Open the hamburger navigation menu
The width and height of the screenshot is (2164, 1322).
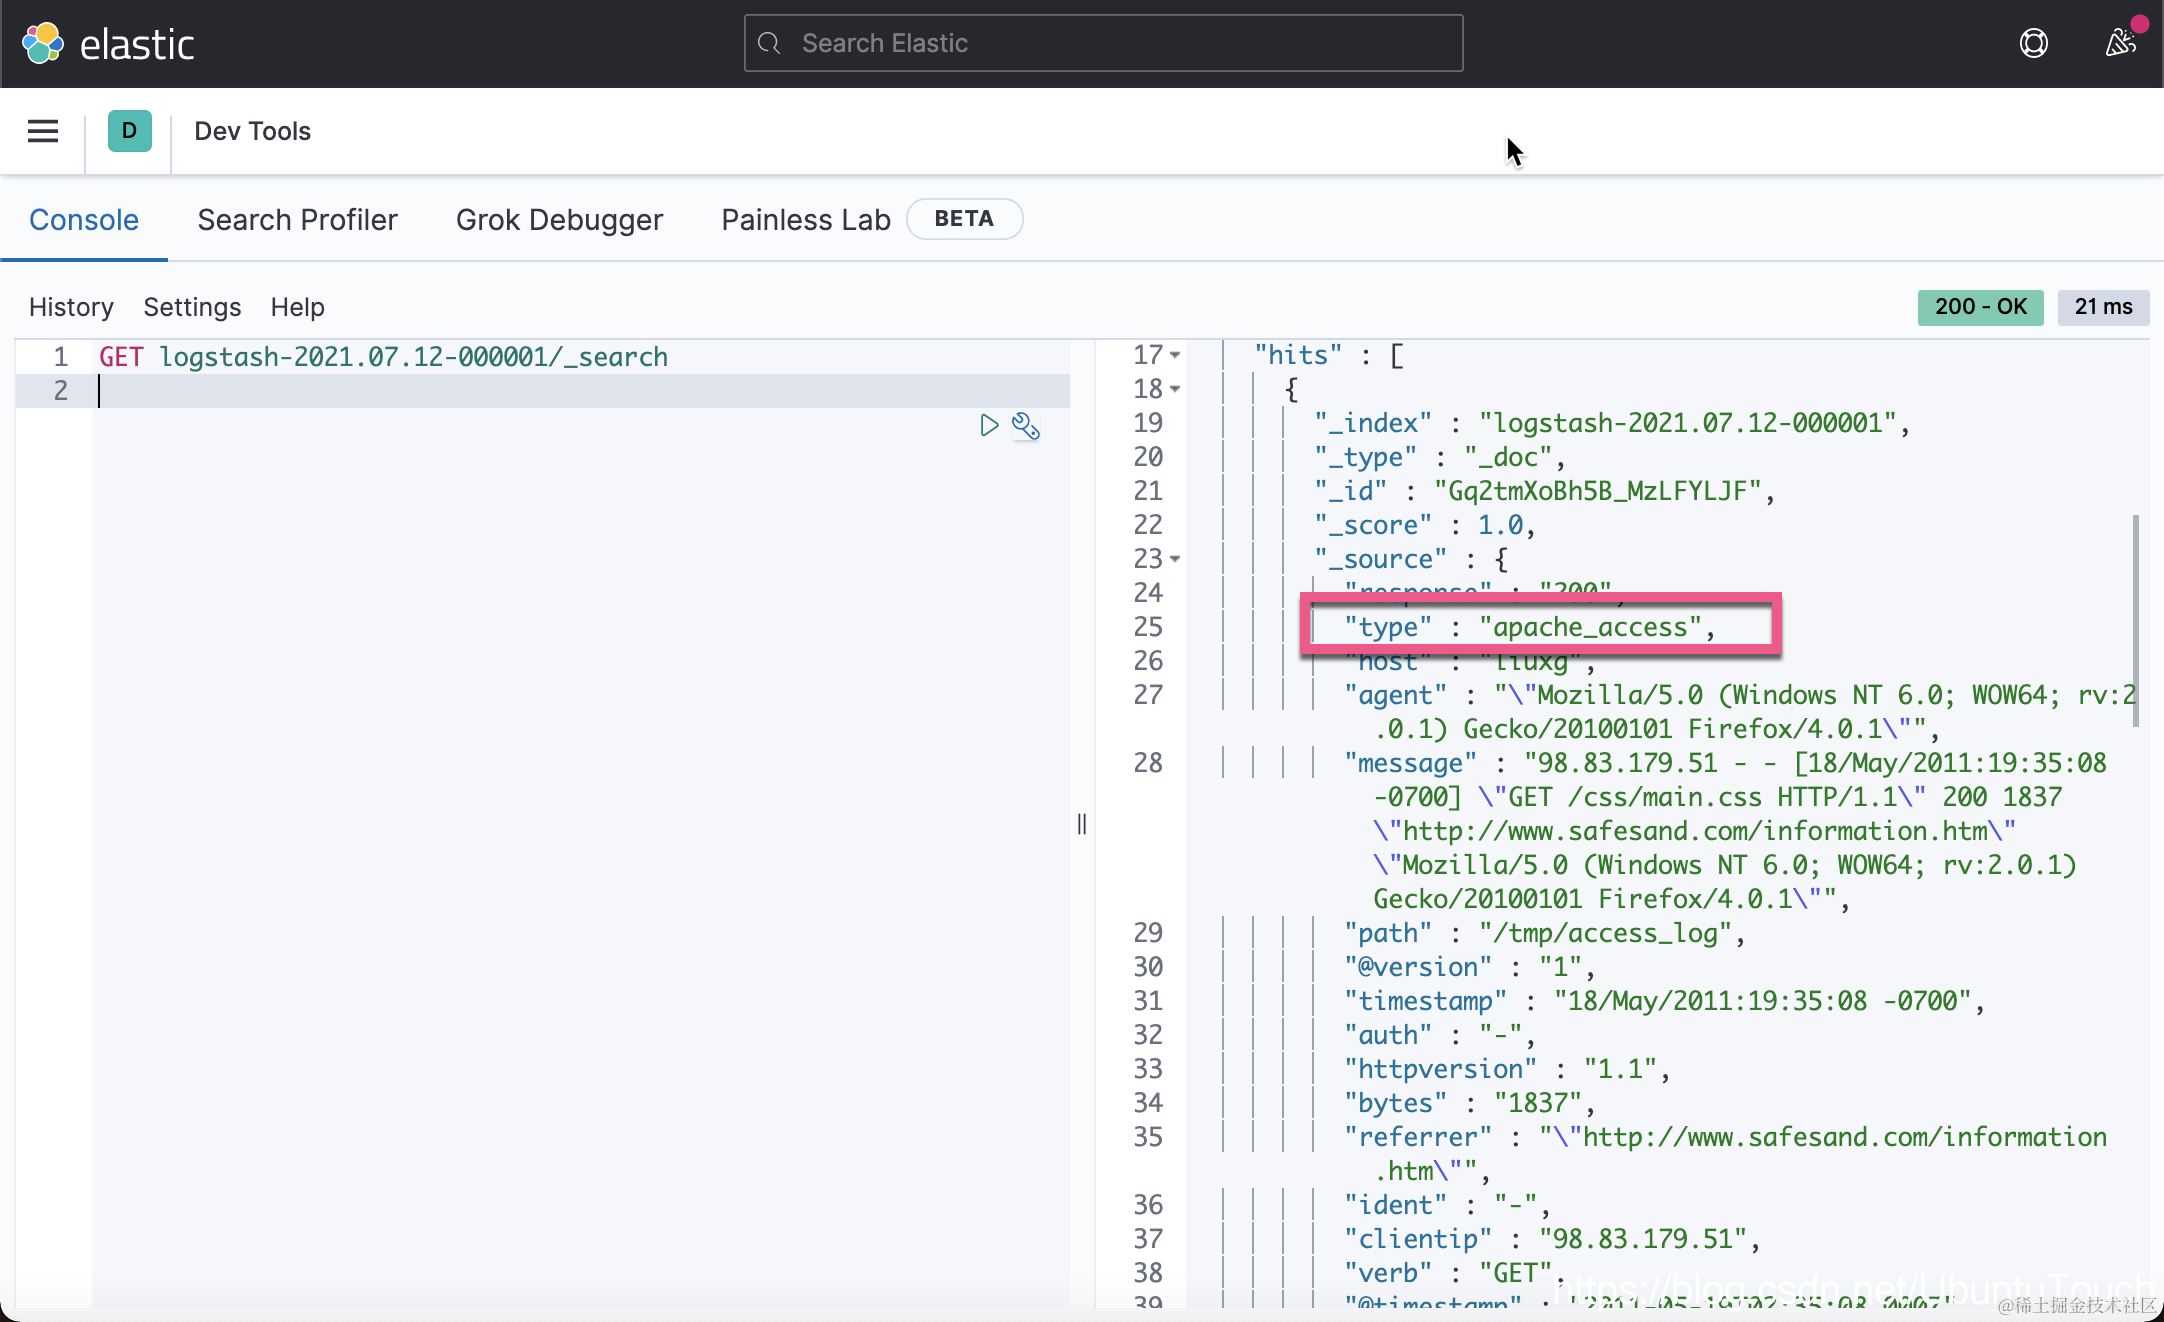[43, 131]
